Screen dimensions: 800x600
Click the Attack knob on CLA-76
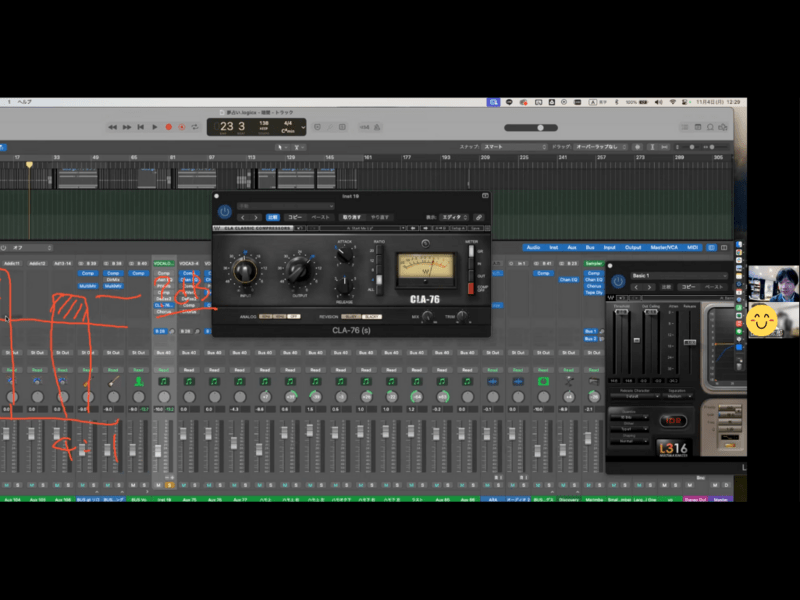345,254
